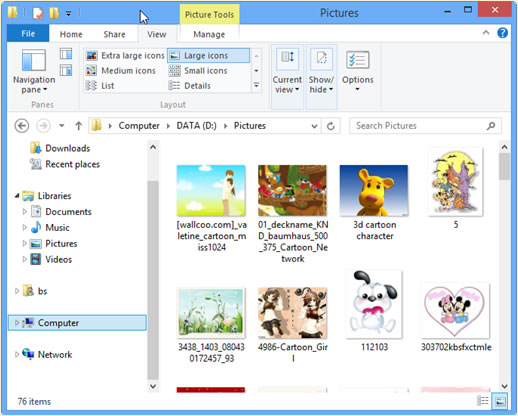Click the file list scrollbar thumb
This screenshot has height=416, width=518.
505,167
